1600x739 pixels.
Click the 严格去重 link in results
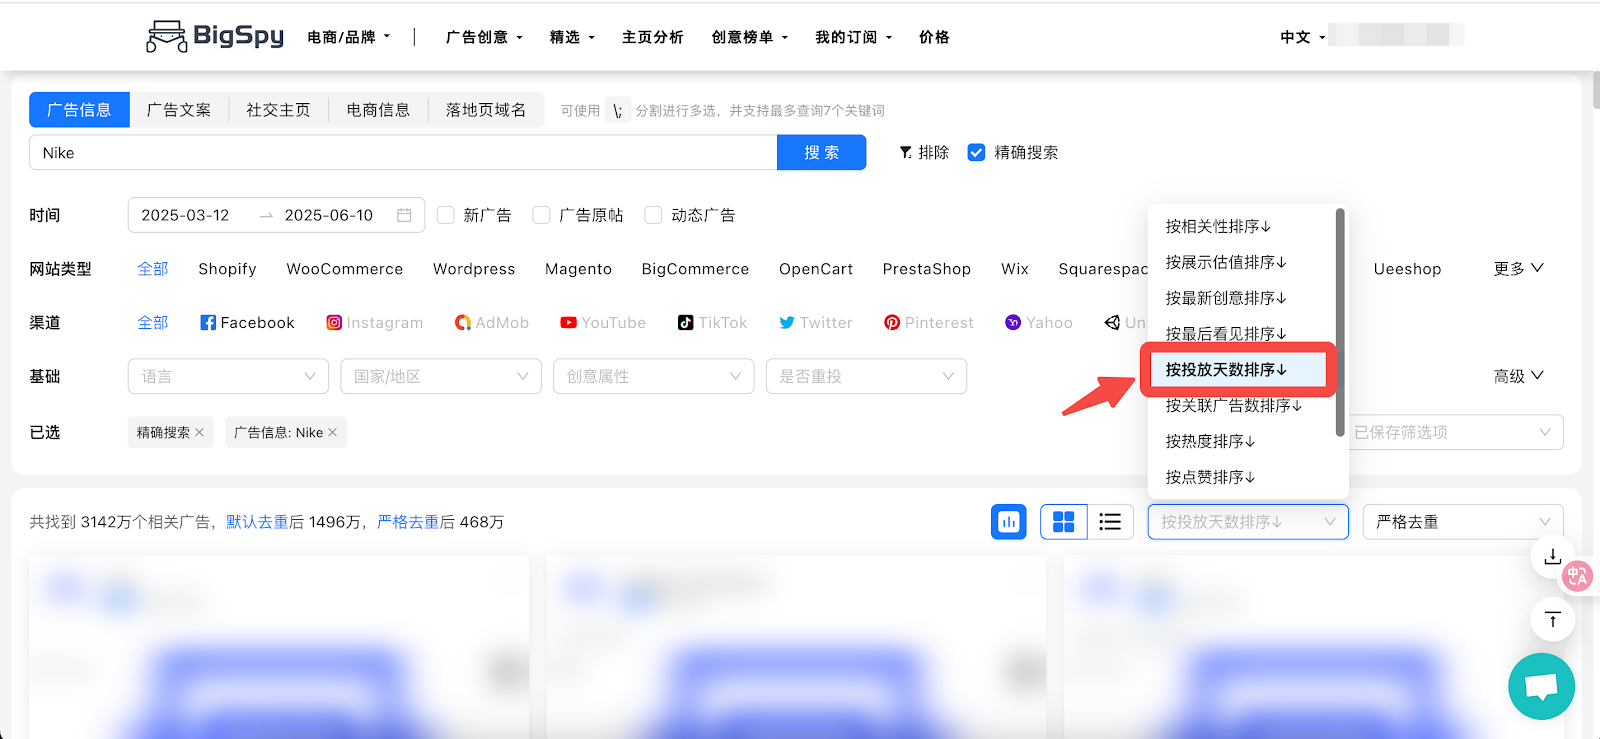pyautogui.click(x=408, y=522)
